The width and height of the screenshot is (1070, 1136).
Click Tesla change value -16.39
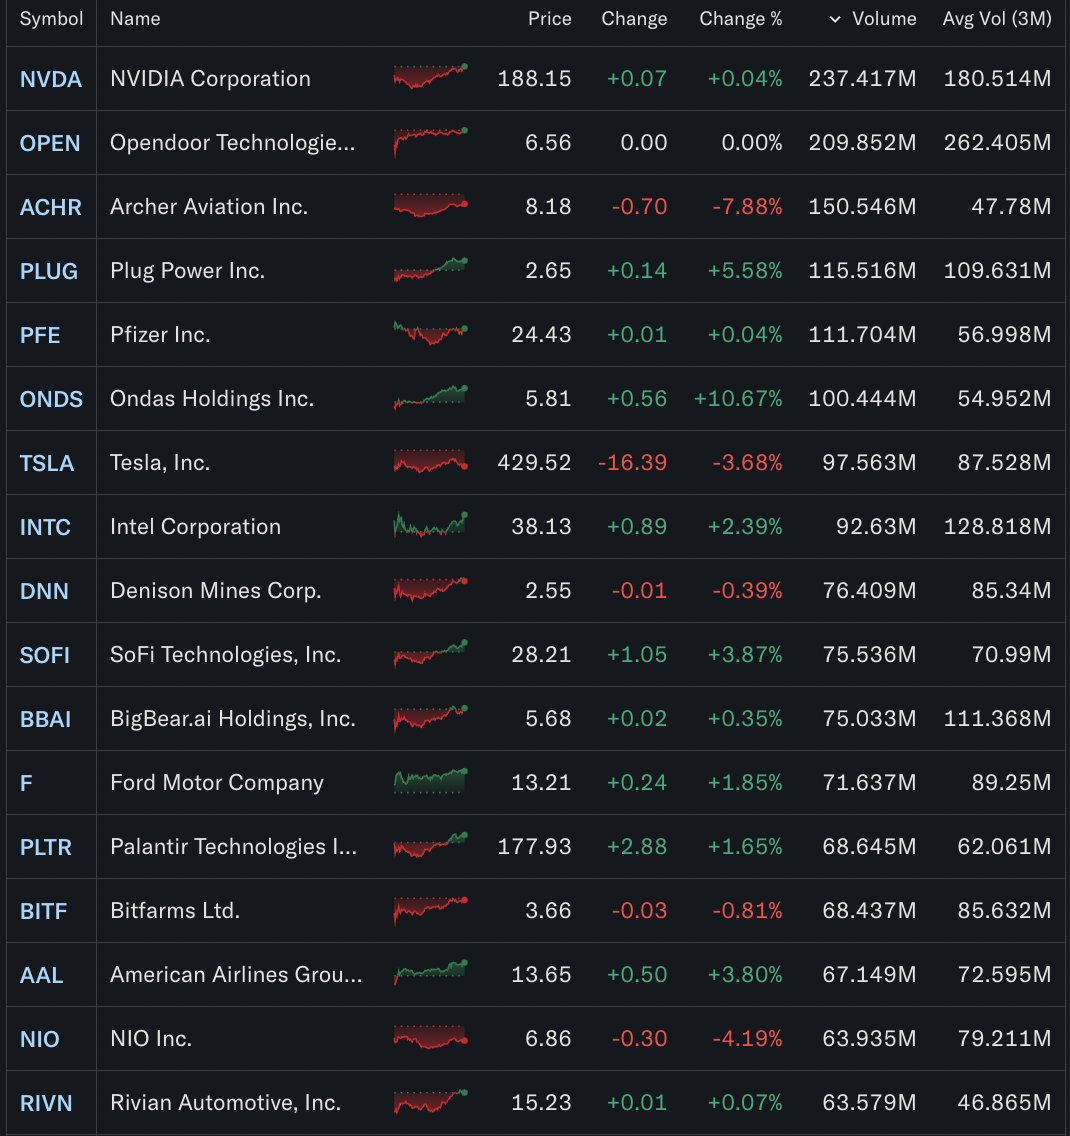click(x=632, y=462)
